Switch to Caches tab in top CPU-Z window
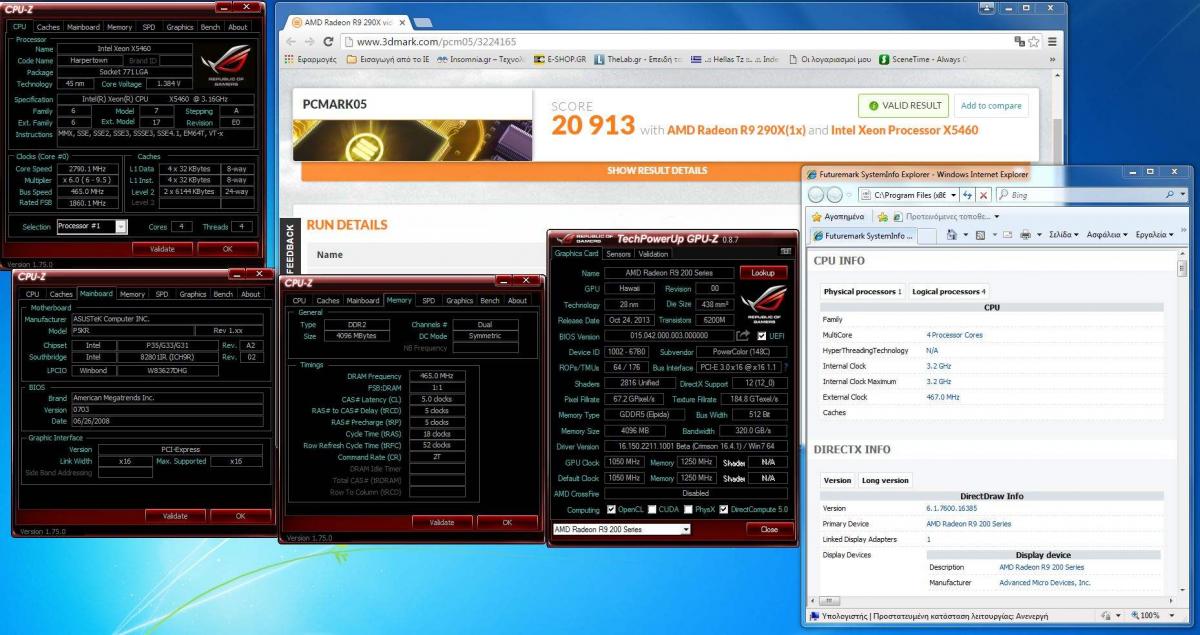The image size is (1200, 635). [x=48, y=27]
